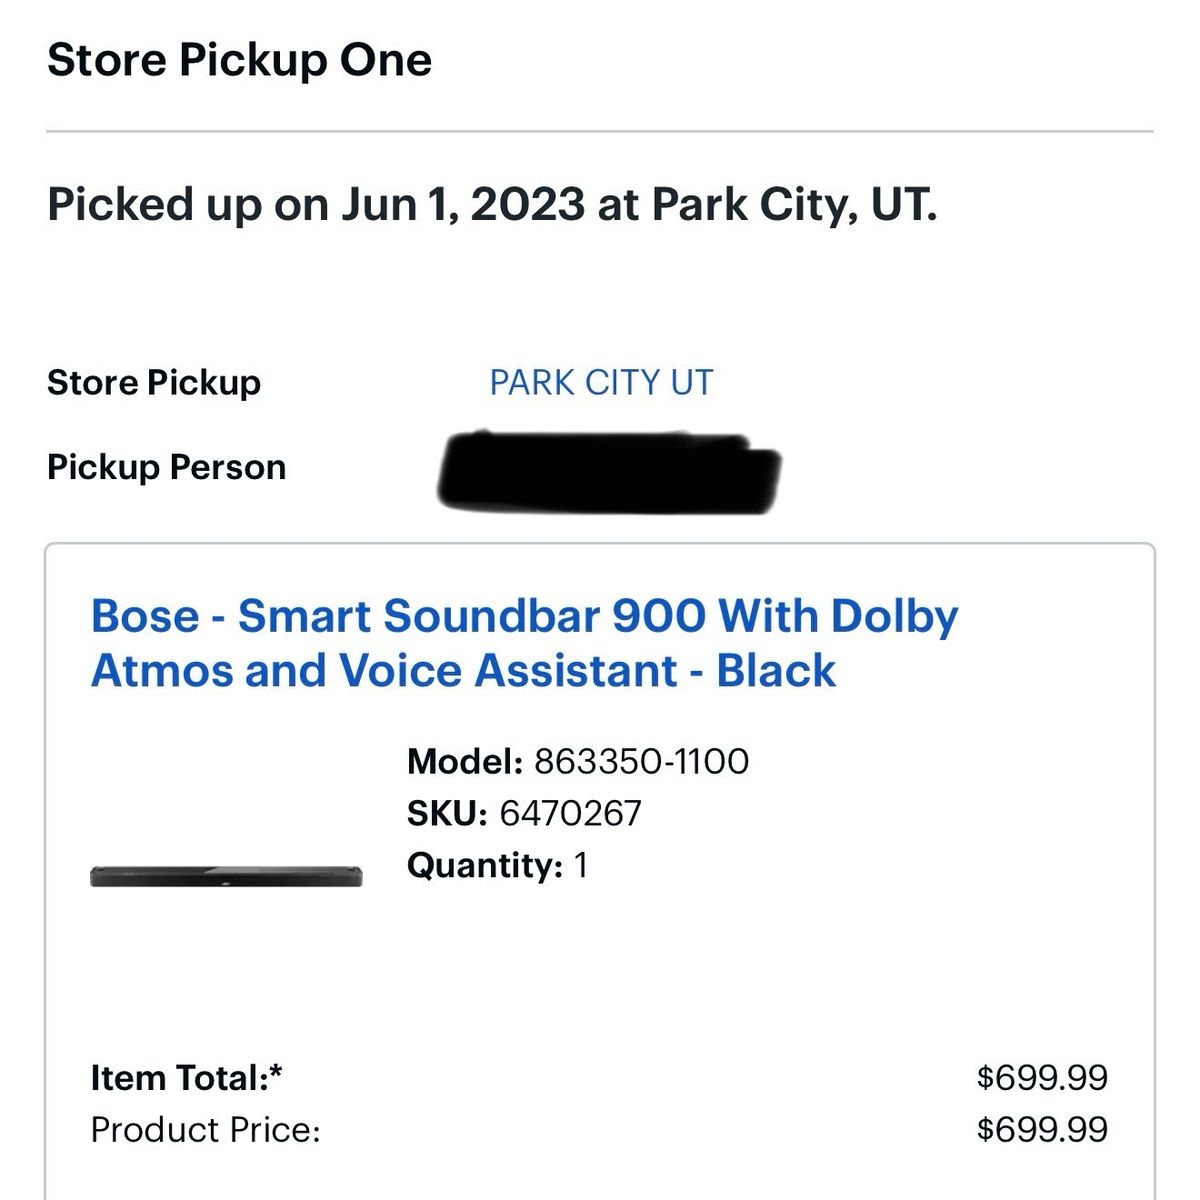The width and height of the screenshot is (1200, 1200).
Task: Click the Store Pickup label
Action: point(154,383)
